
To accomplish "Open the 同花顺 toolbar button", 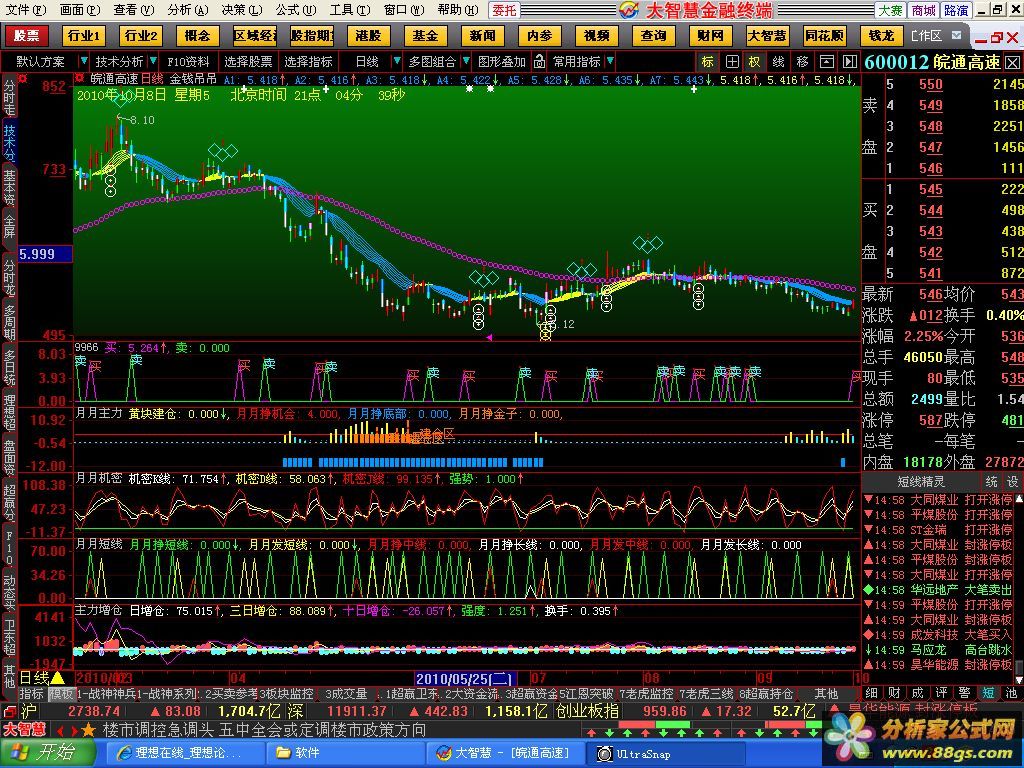I will pos(824,35).
